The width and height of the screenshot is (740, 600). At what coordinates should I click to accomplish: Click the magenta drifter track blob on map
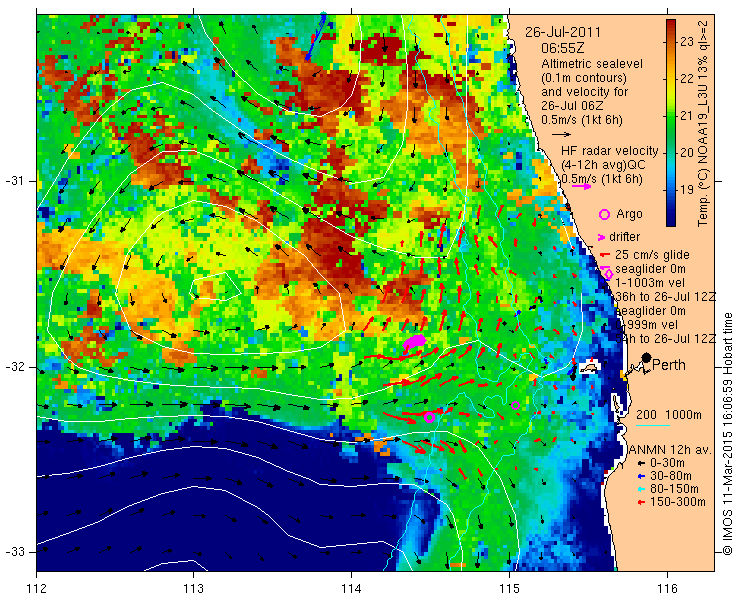tap(414, 342)
